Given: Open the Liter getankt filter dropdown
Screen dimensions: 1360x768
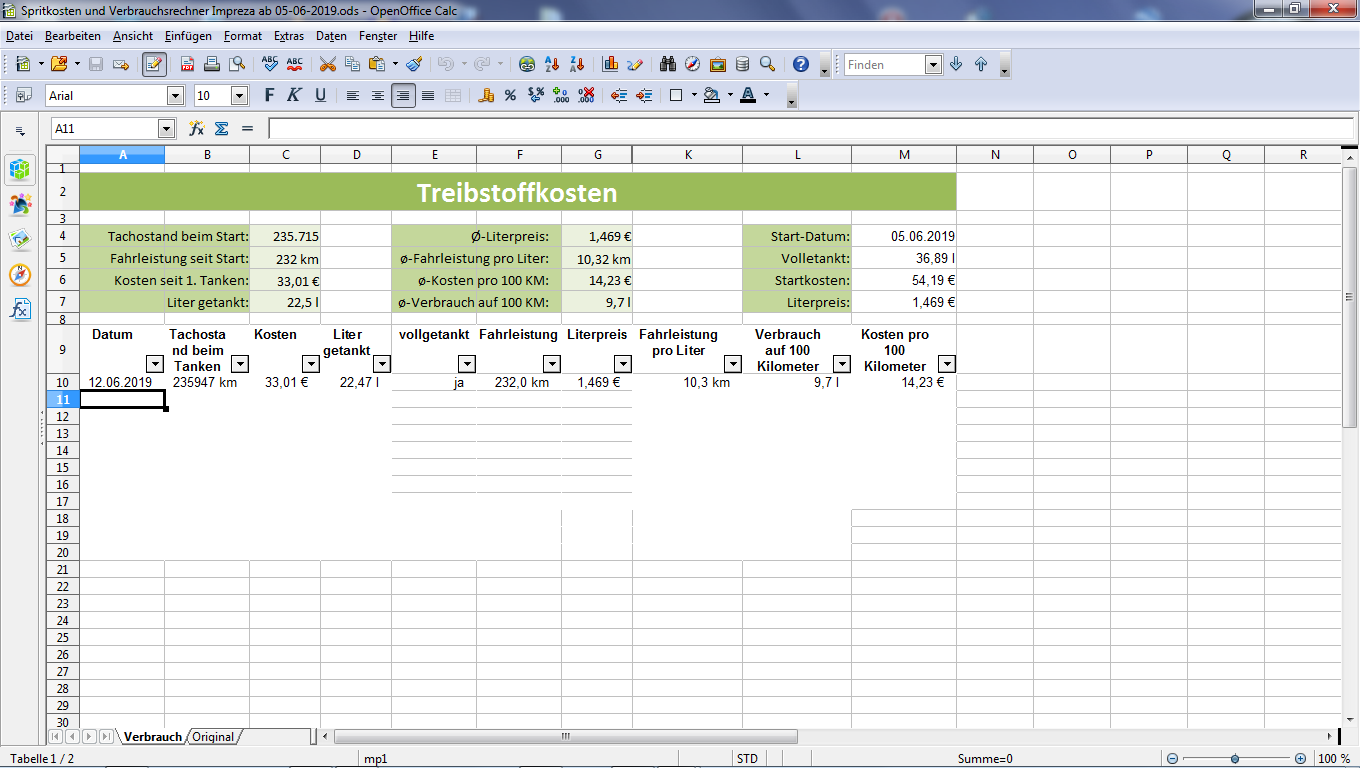Looking at the screenshot, I should click(381, 364).
